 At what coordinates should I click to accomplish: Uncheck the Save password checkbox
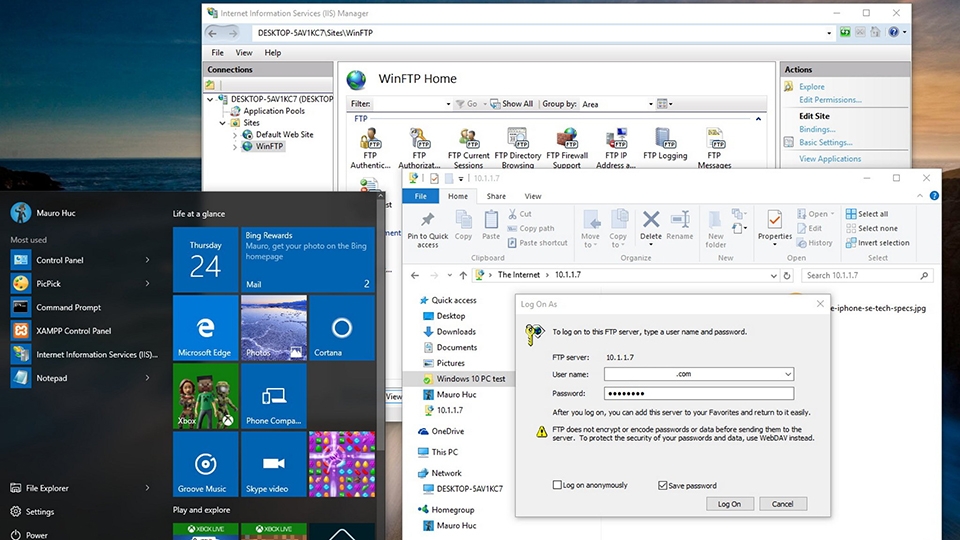(663, 485)
